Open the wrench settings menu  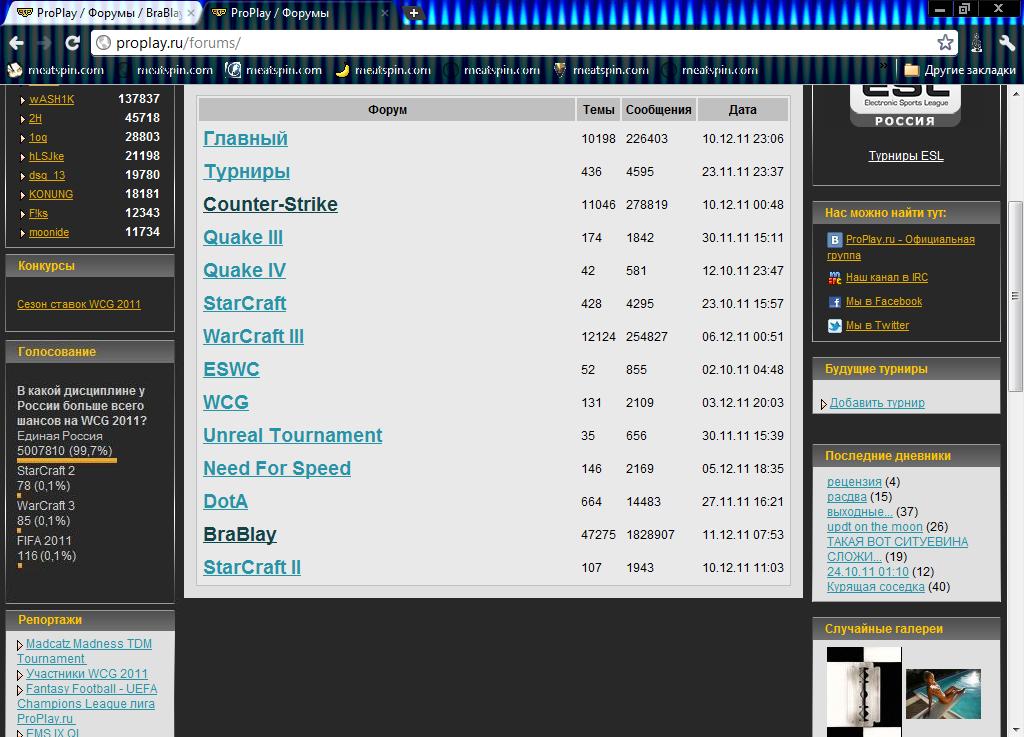click(x=1006, y=43)
